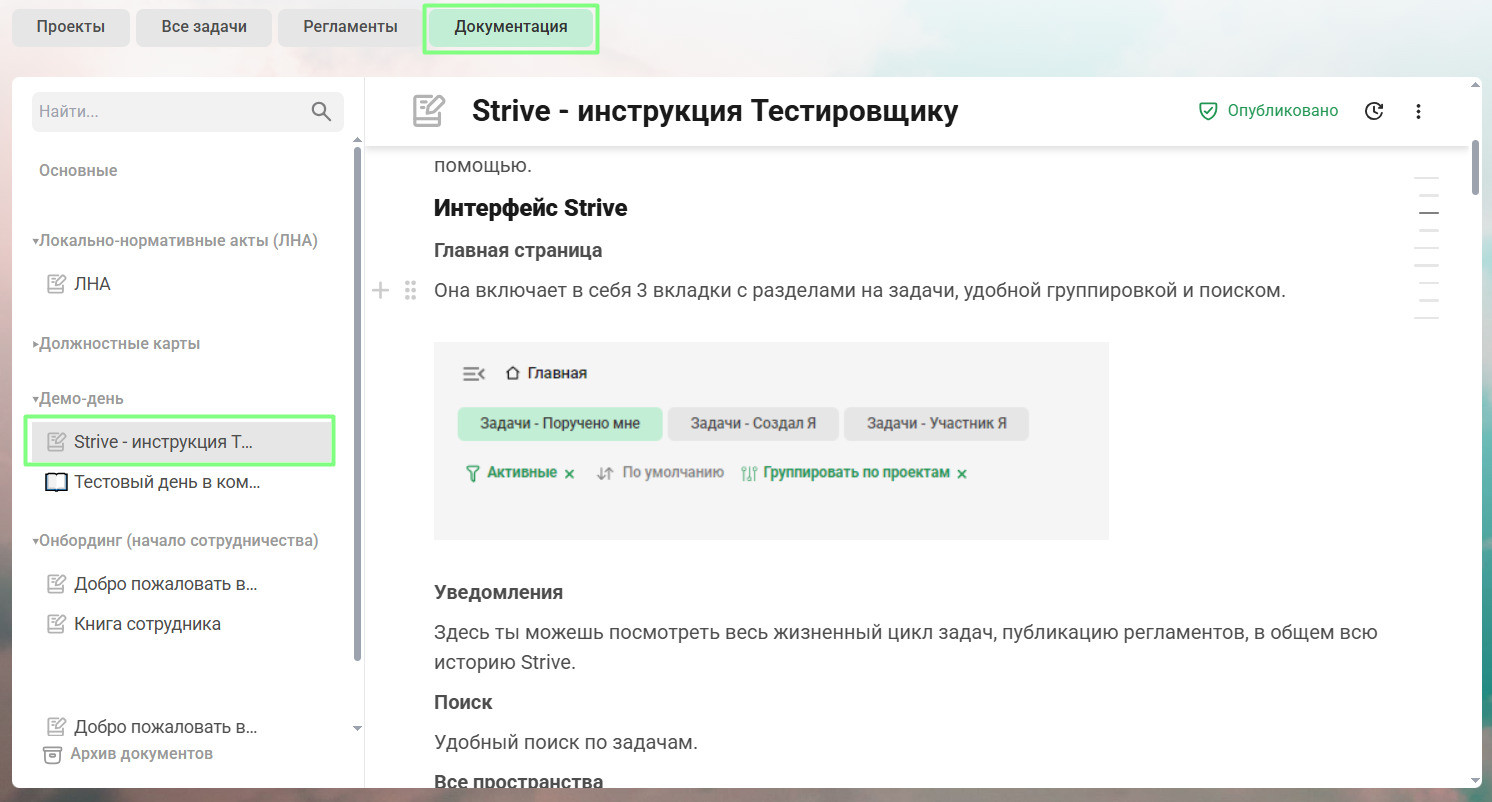This screenshot has height=802, width=1492.
Task: Click the Активные filter chip
Action: point(521,473)
